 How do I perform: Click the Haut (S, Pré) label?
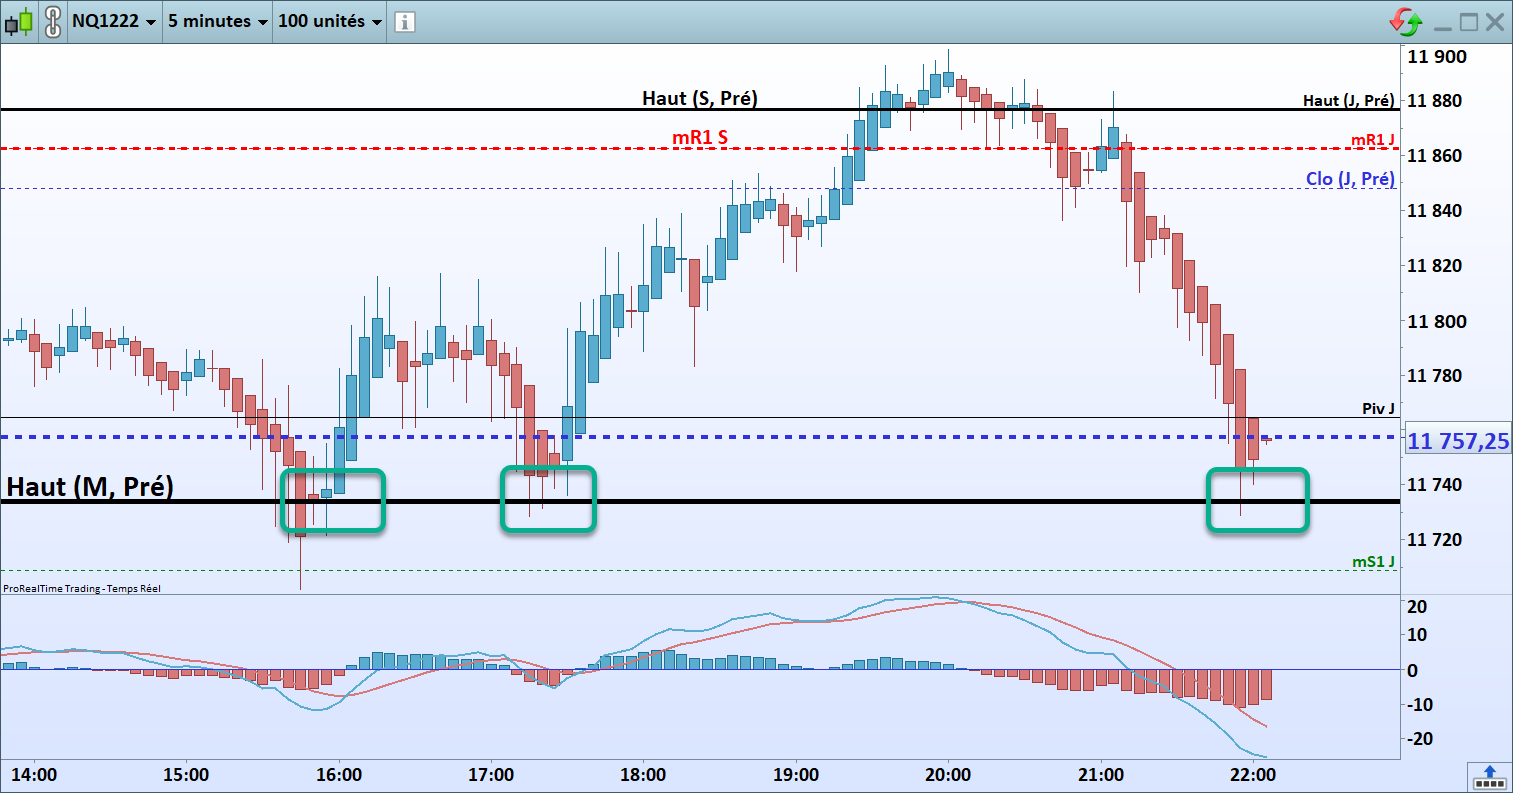[700, 98]
